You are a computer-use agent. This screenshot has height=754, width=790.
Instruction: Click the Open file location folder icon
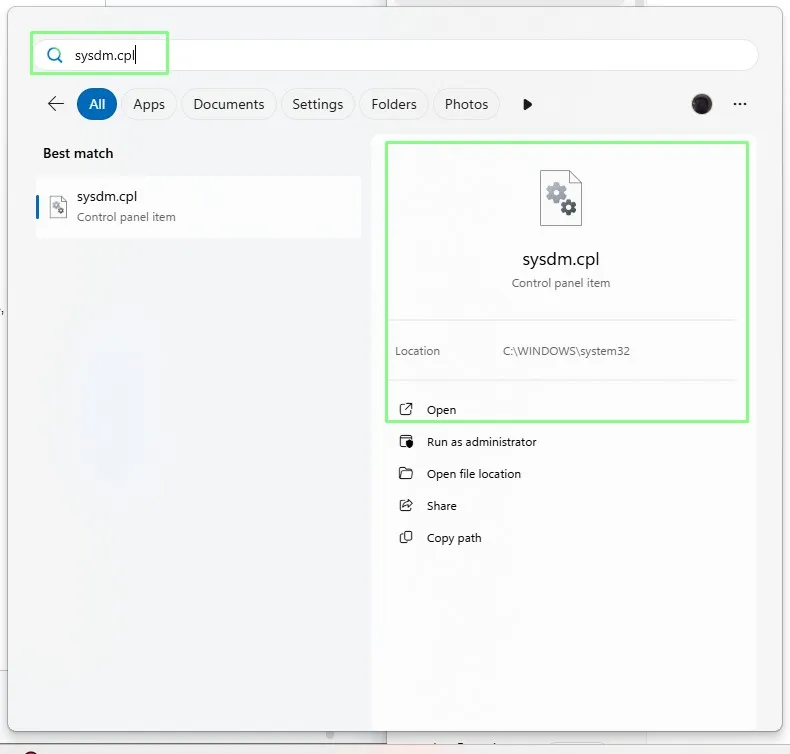(406, 473)
